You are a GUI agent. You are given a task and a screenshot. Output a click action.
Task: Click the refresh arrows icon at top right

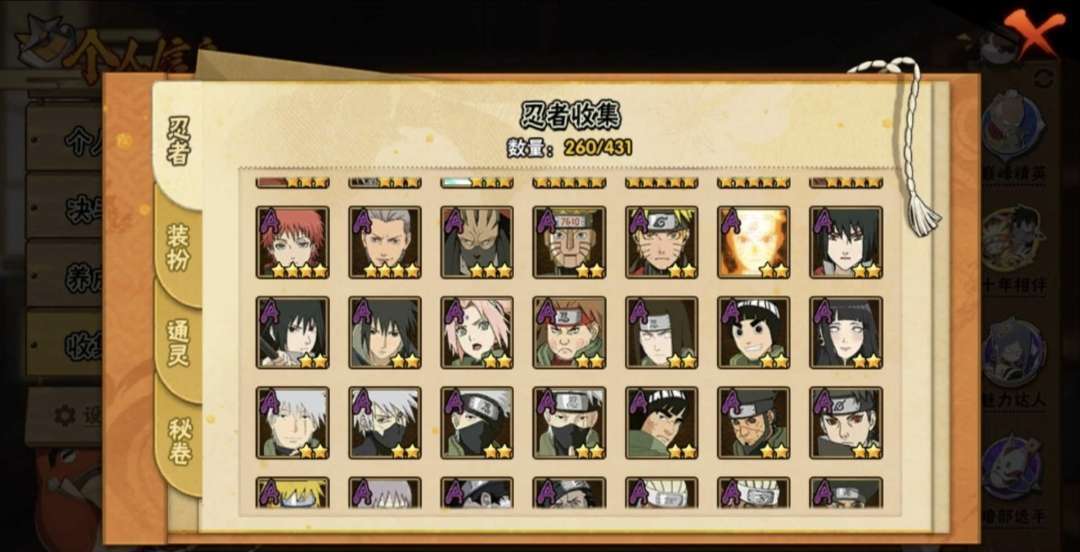(1043, 78)
